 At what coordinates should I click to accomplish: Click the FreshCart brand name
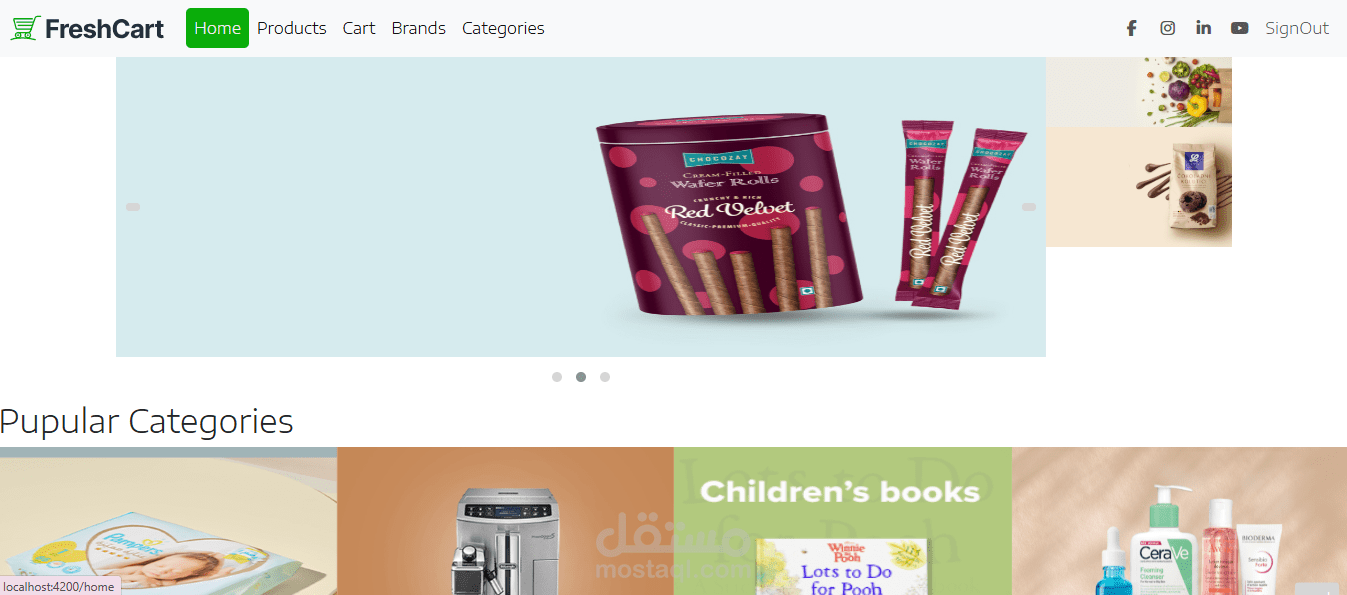click(105, 29)
